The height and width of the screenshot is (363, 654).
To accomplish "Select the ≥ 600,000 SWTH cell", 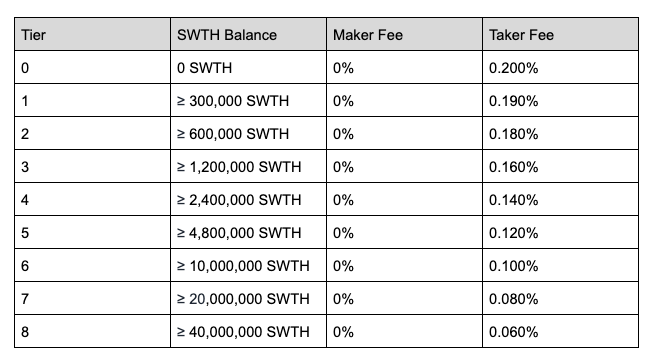I will click(249, 133).
